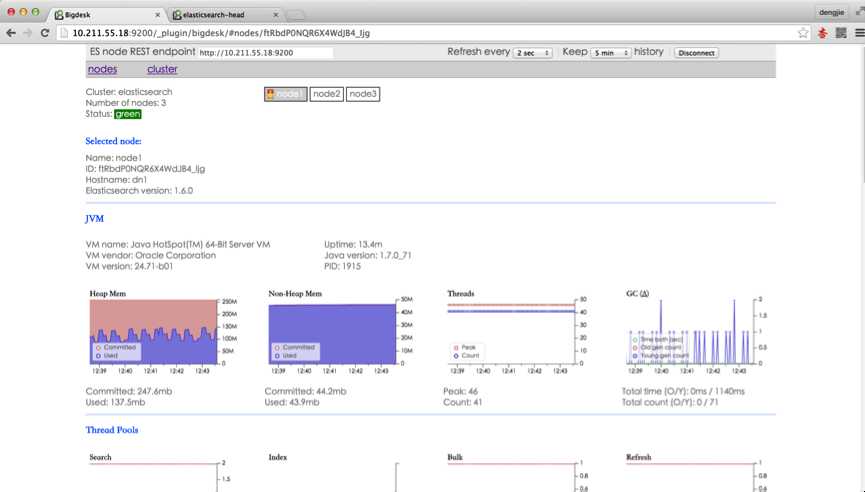Click the page info icon in address bar

64,33
